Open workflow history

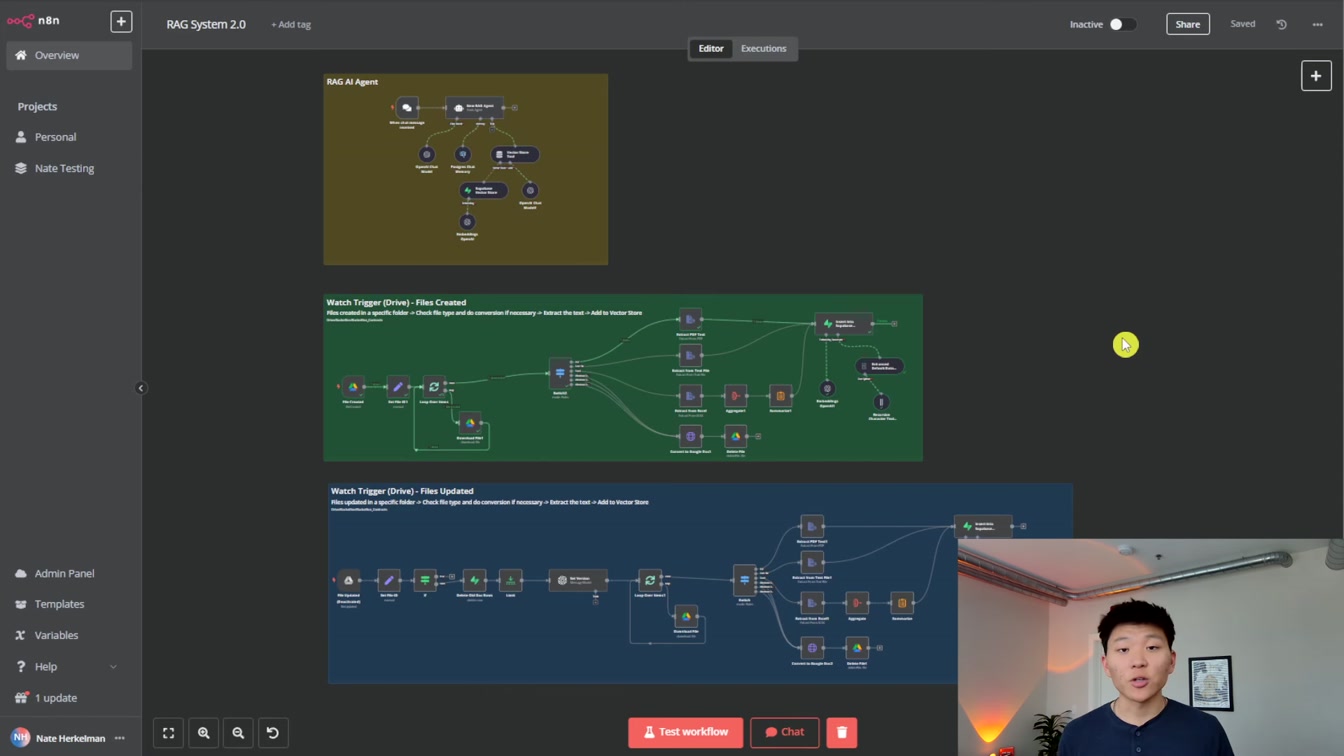pos(1281,24)
